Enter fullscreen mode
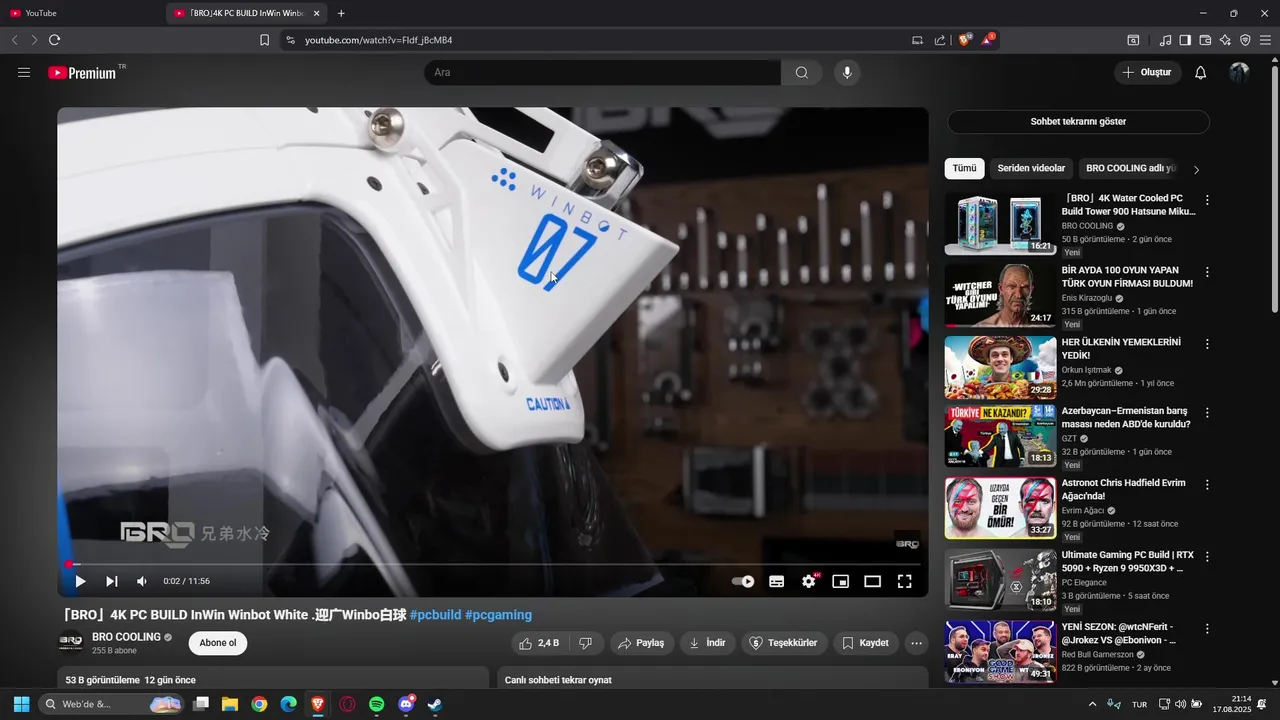Screen dimensions: 1280x720 905,581
